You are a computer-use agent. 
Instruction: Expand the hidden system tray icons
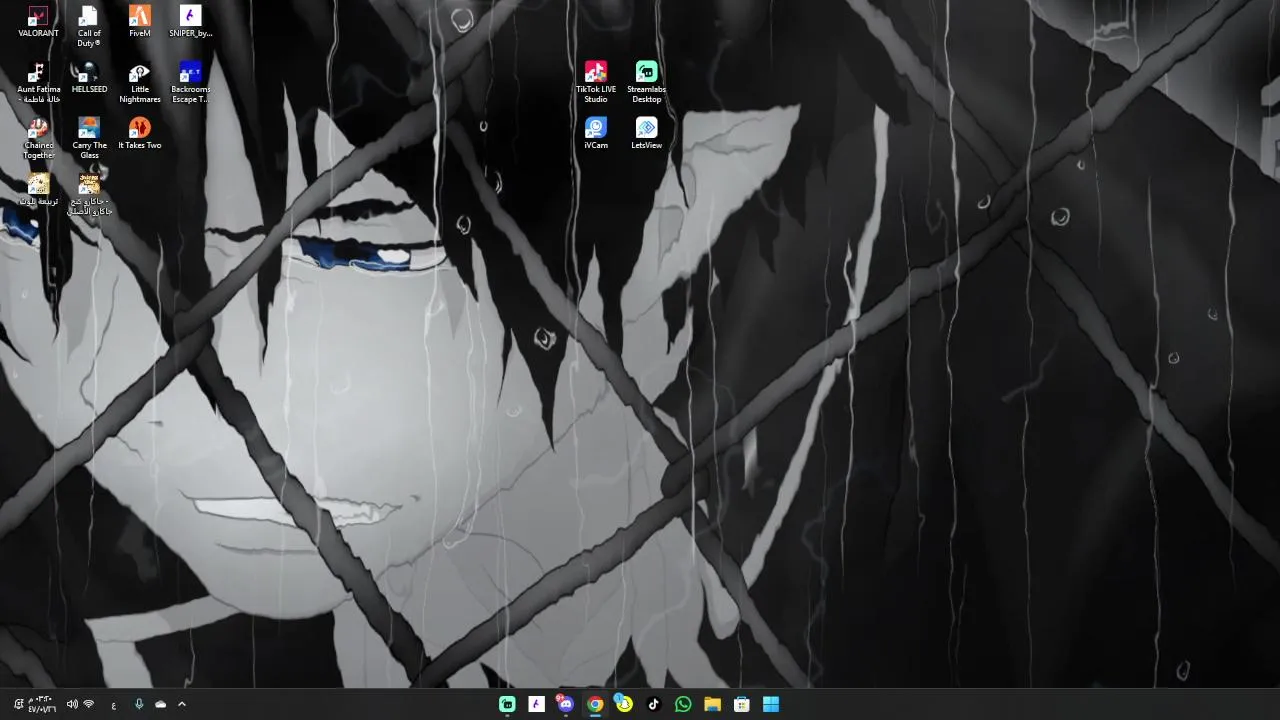tap(182, 704)
